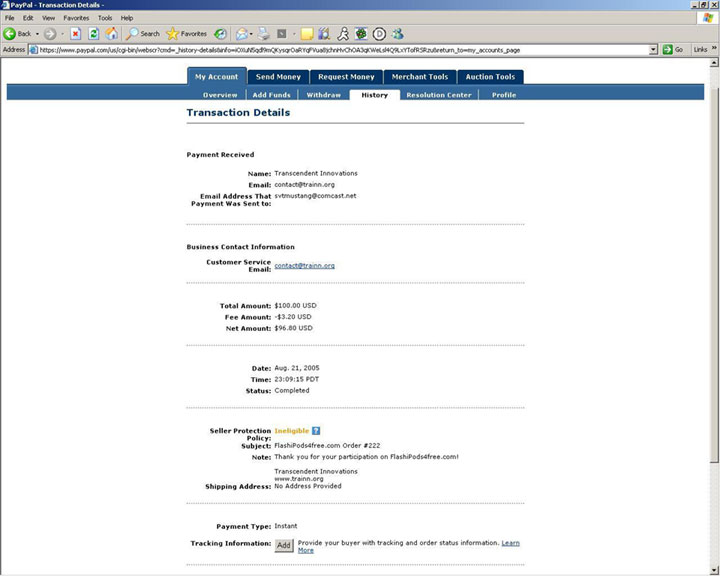The image size is (720, 576).
Task: Open the Profile sub-tab
Action: click(x=504, y=95)
